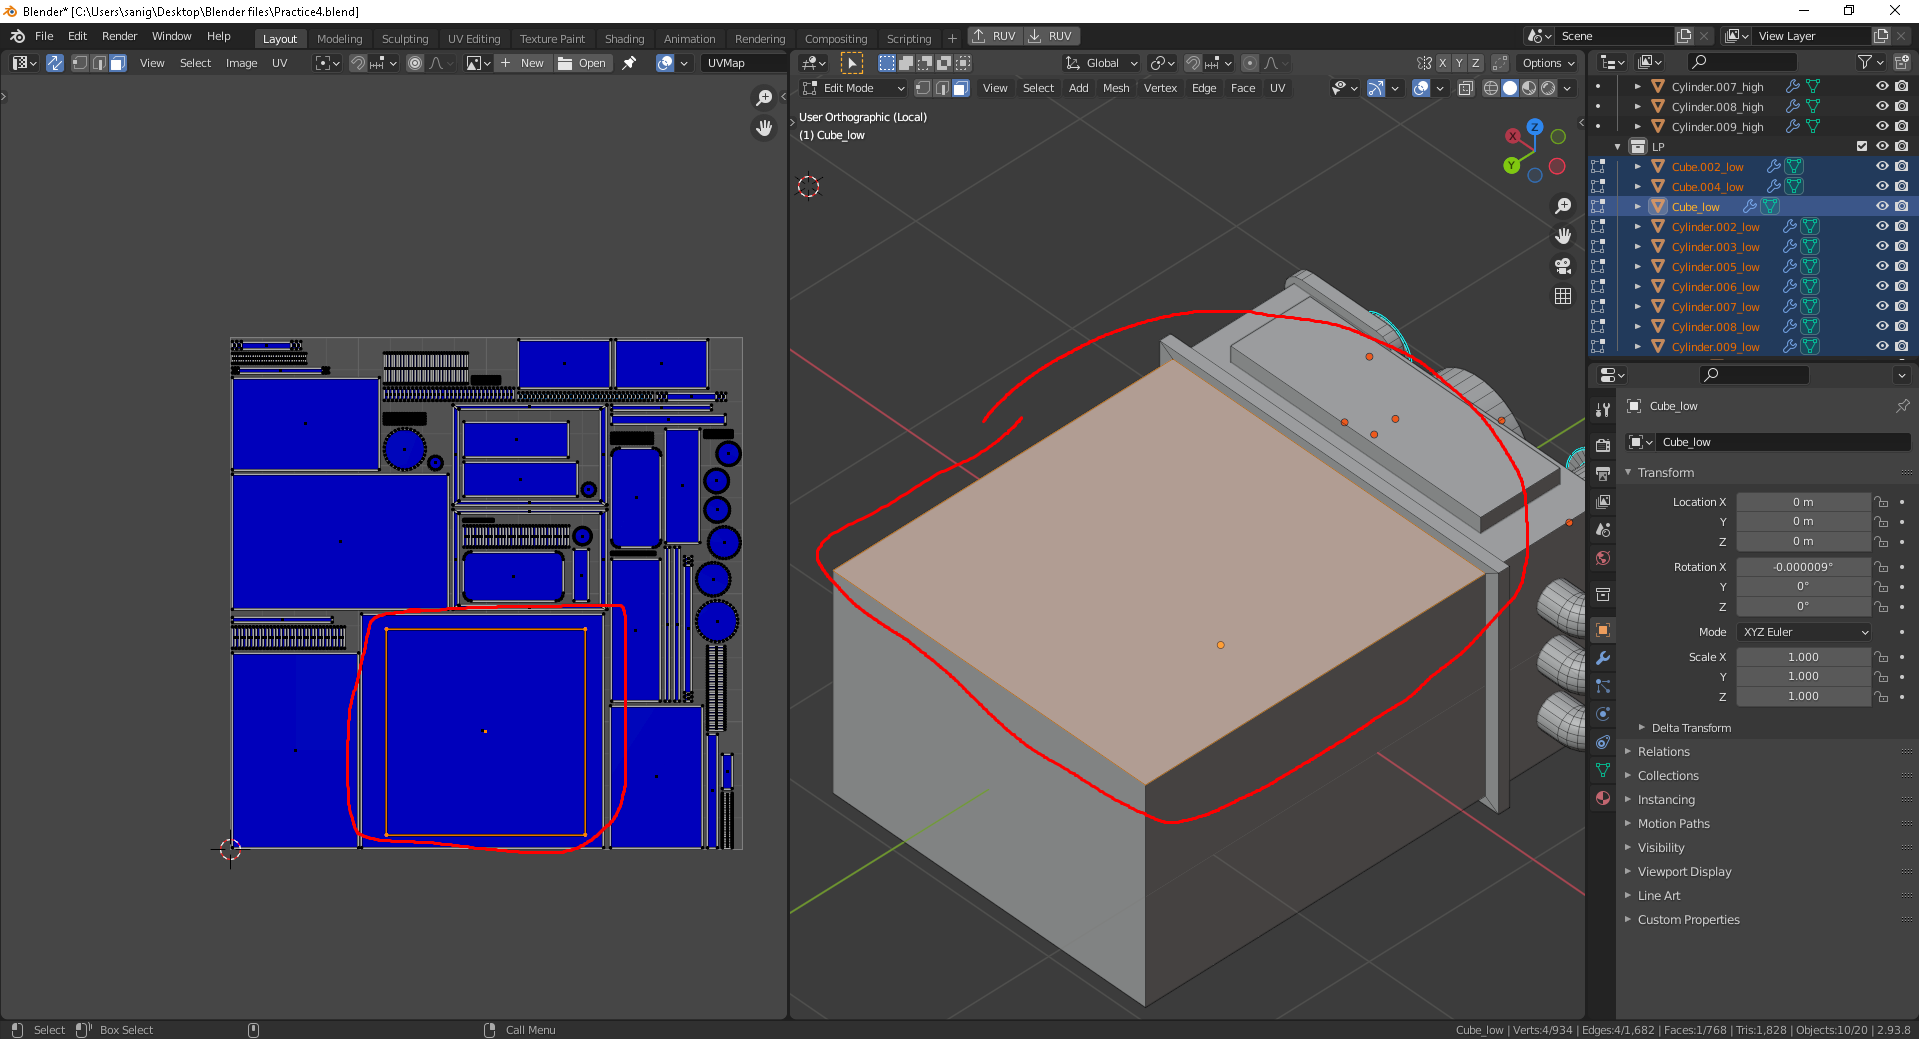
Task: Toggle Z mirror in the 3D viewport
Action: (1475, 63)
